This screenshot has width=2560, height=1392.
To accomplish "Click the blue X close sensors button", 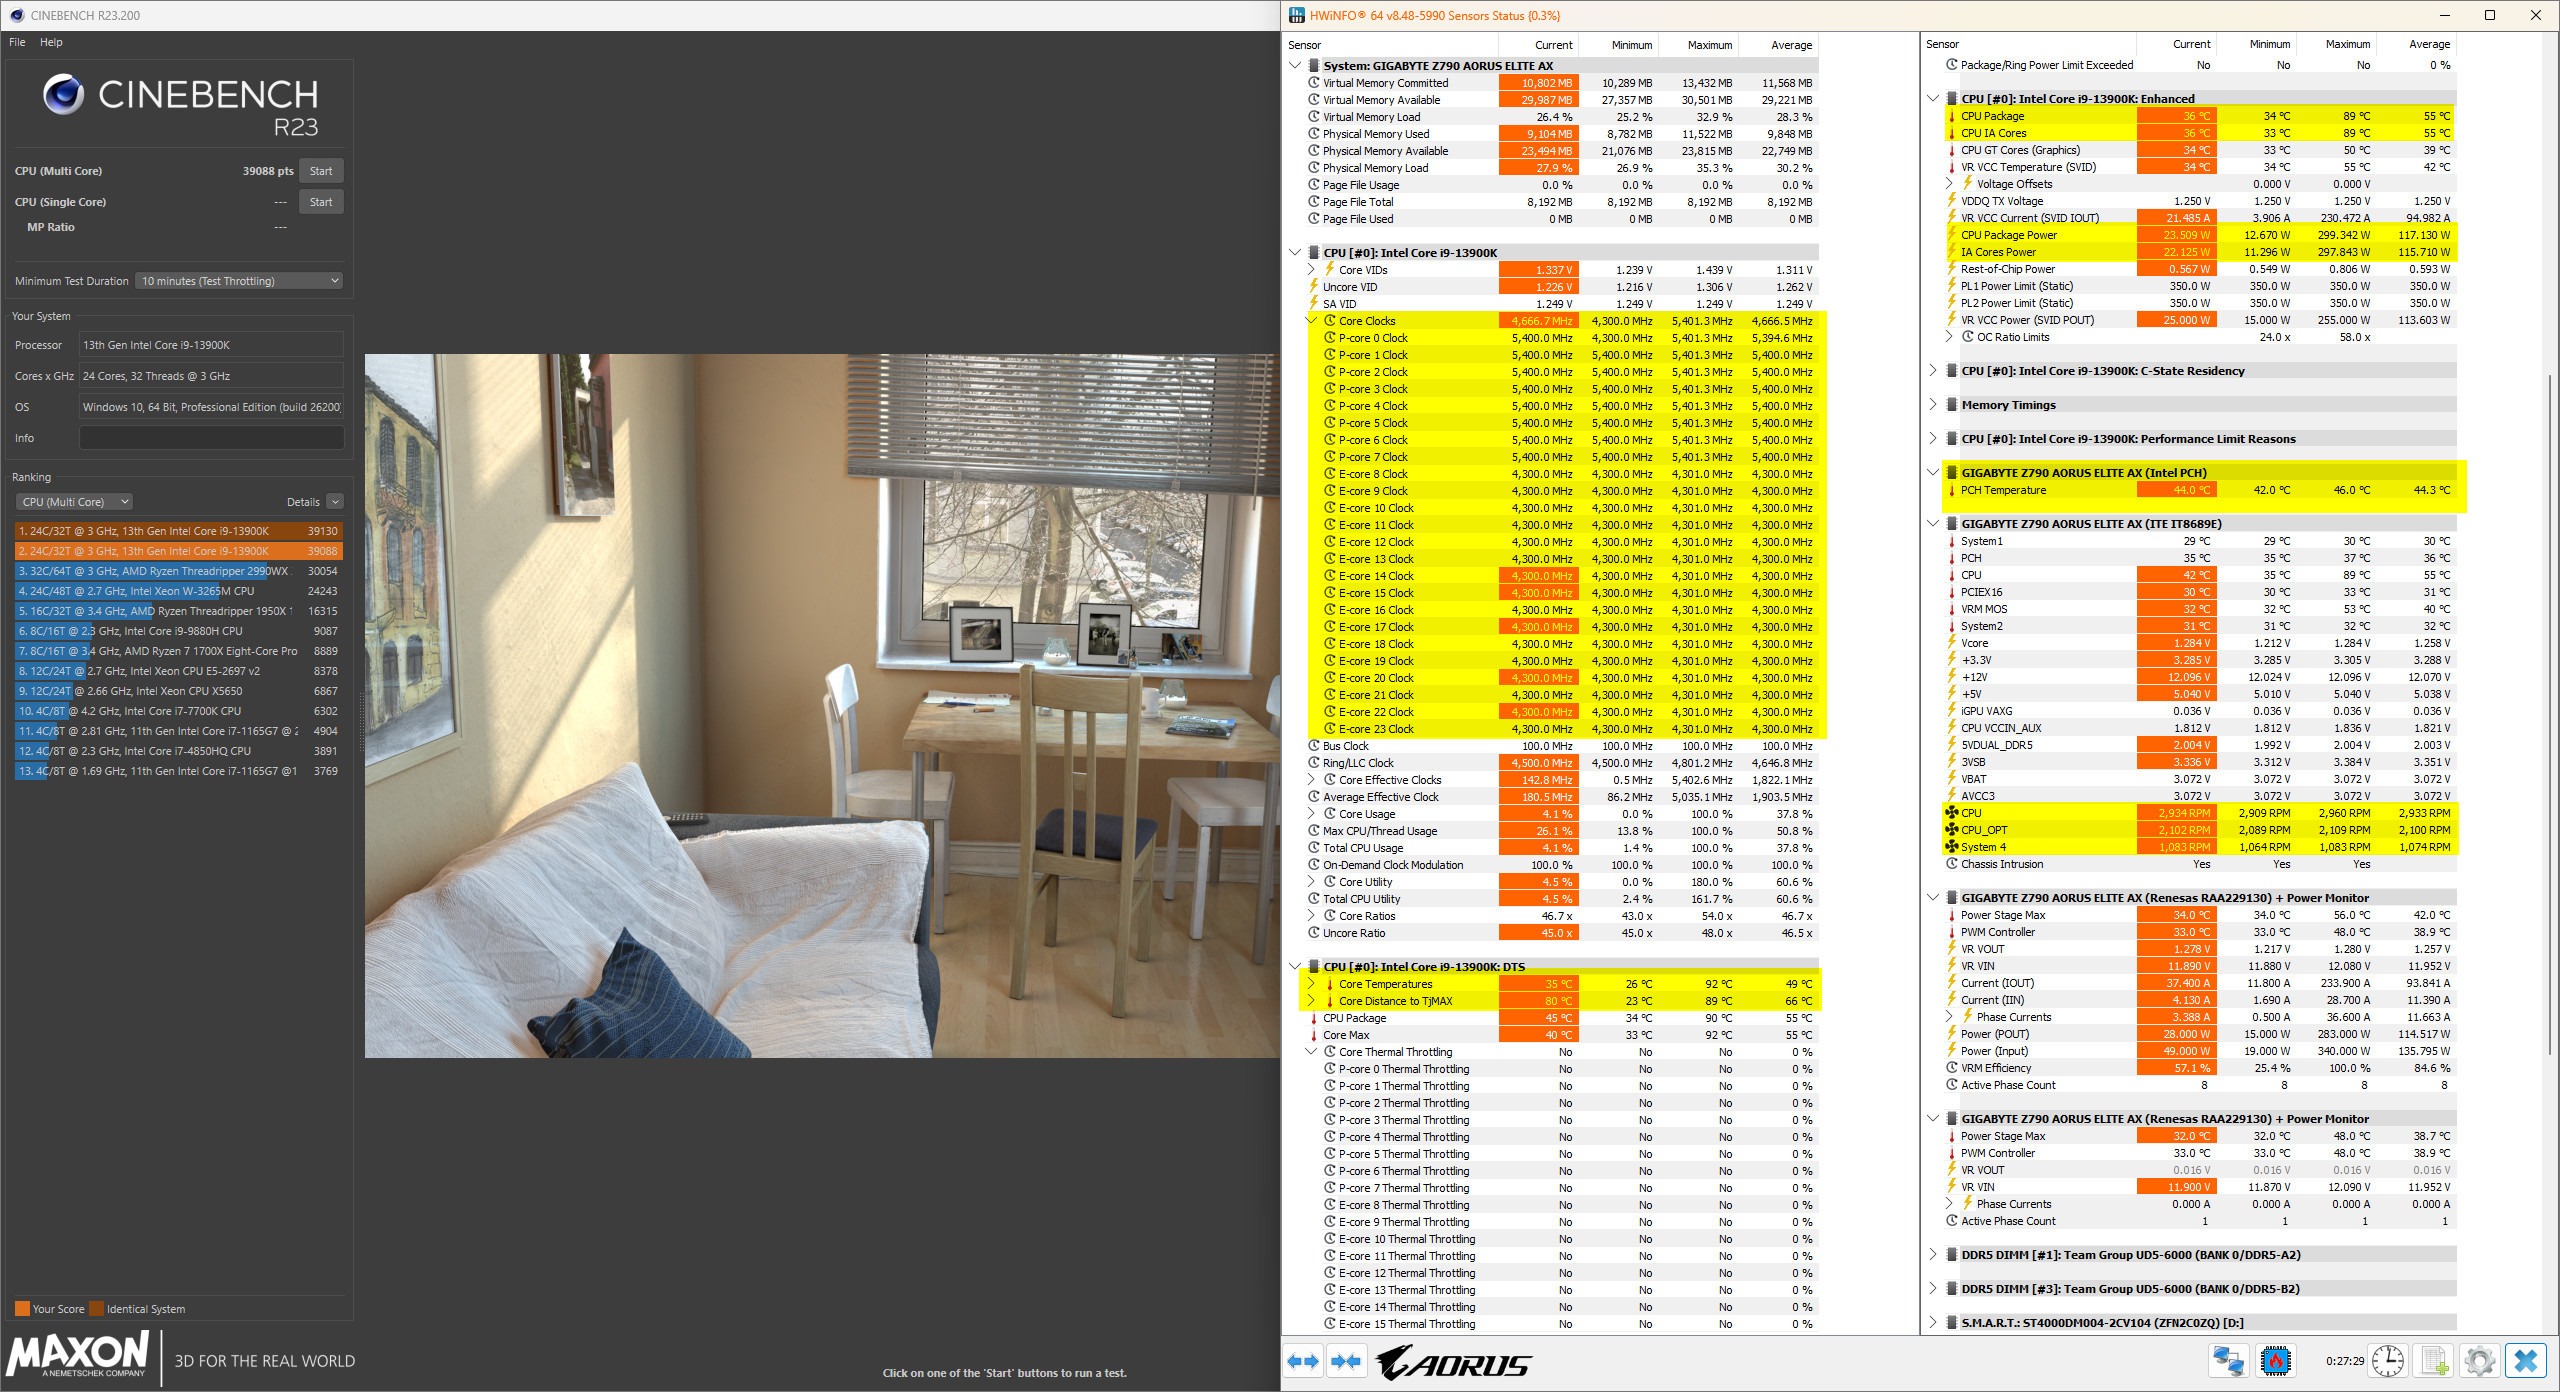I will coord(2526,1361).
